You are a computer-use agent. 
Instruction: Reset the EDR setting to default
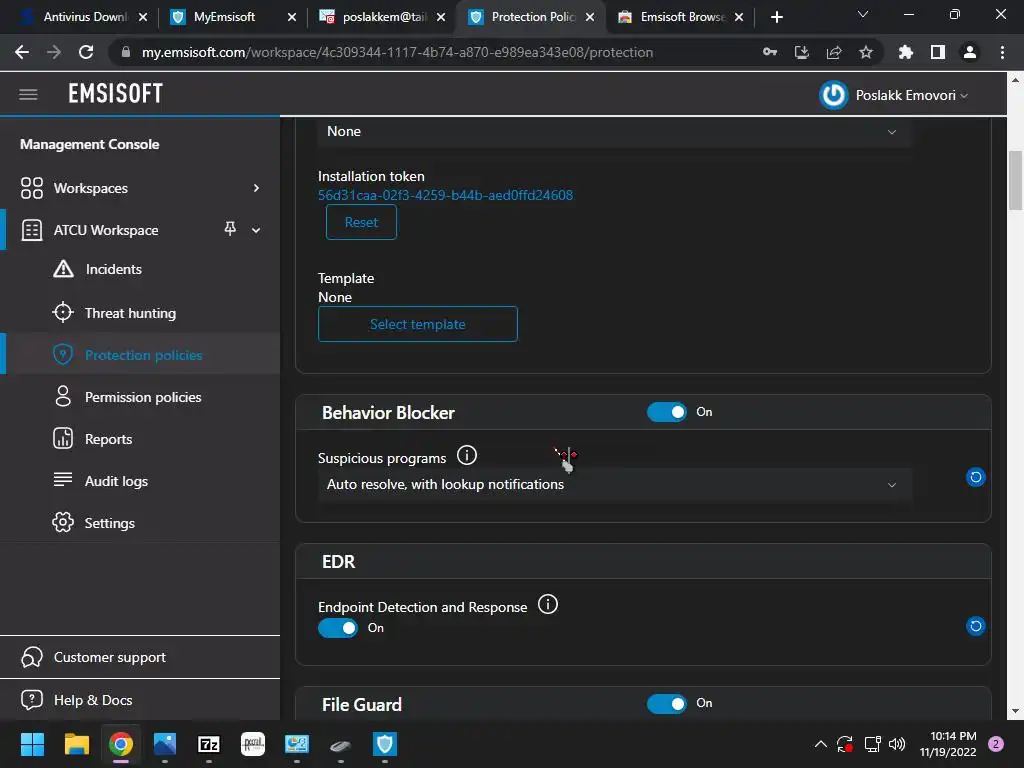coord(976,626)
